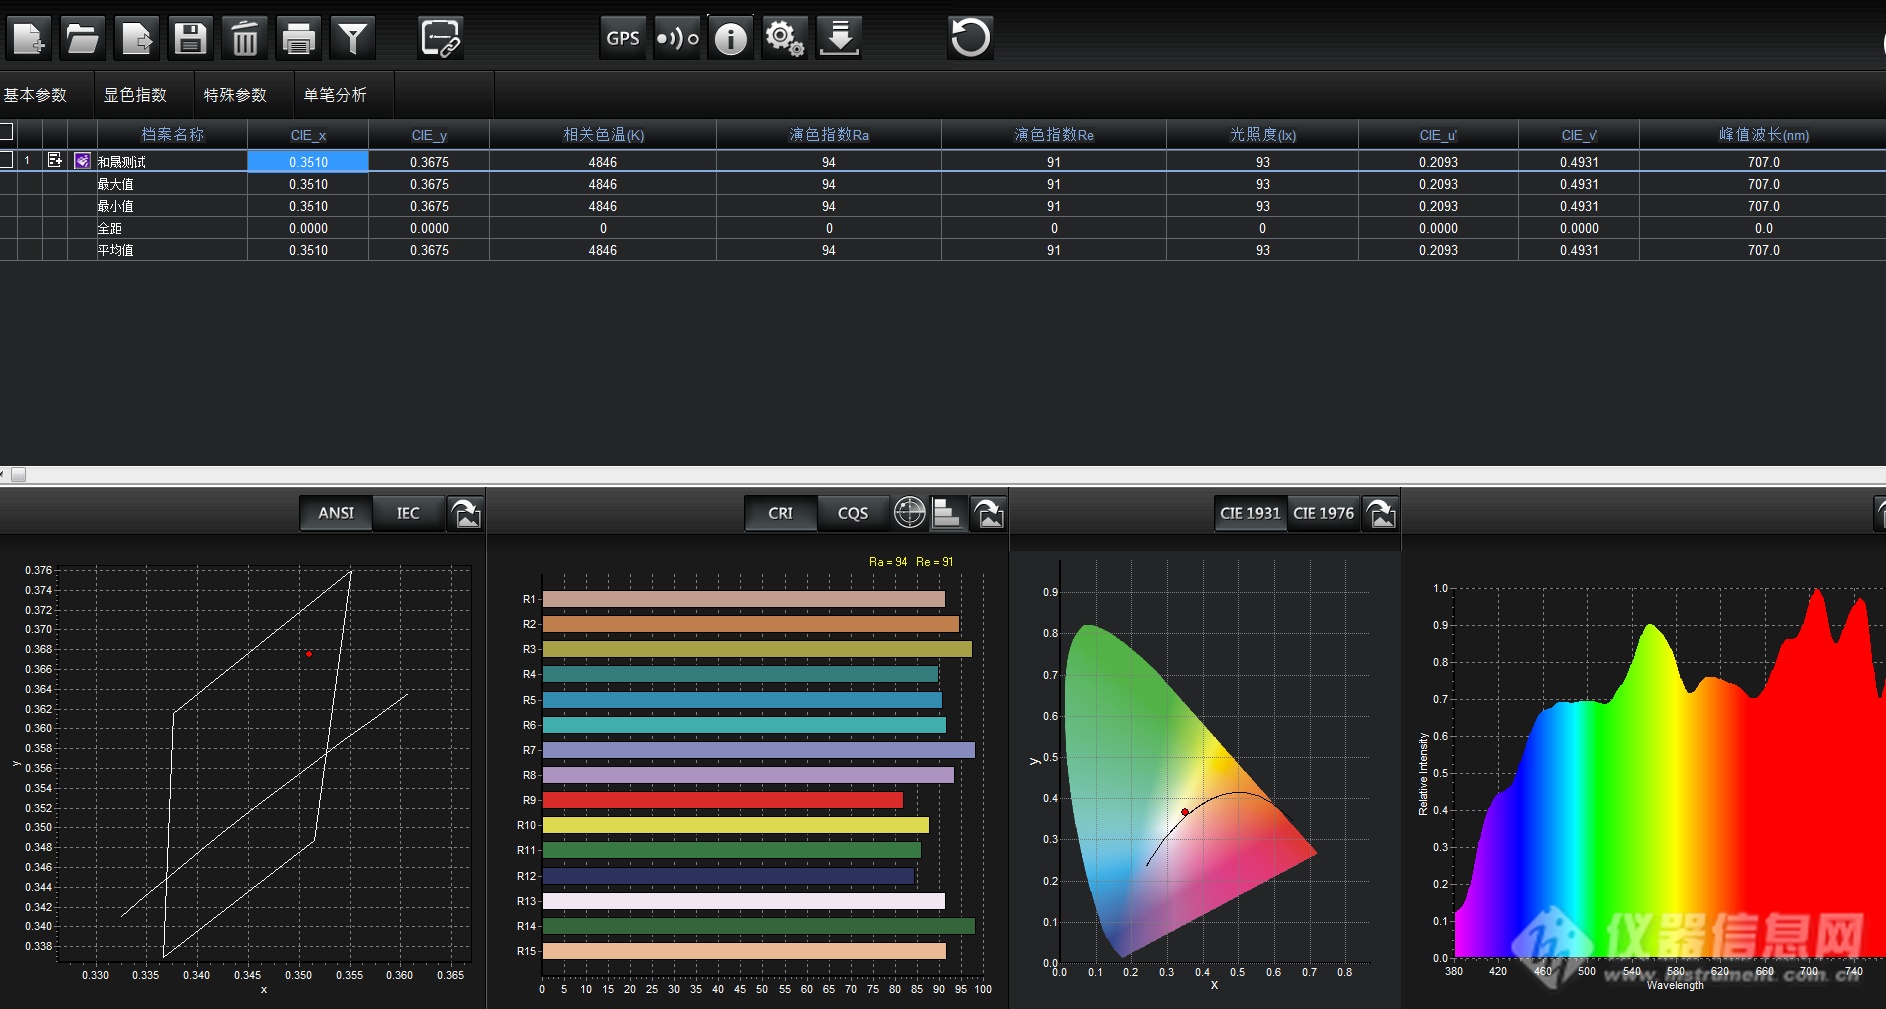Click the CIE_x column header
Image resolution: width=1886 pixels, height=1009 pixels.
(x=308, y=134)
